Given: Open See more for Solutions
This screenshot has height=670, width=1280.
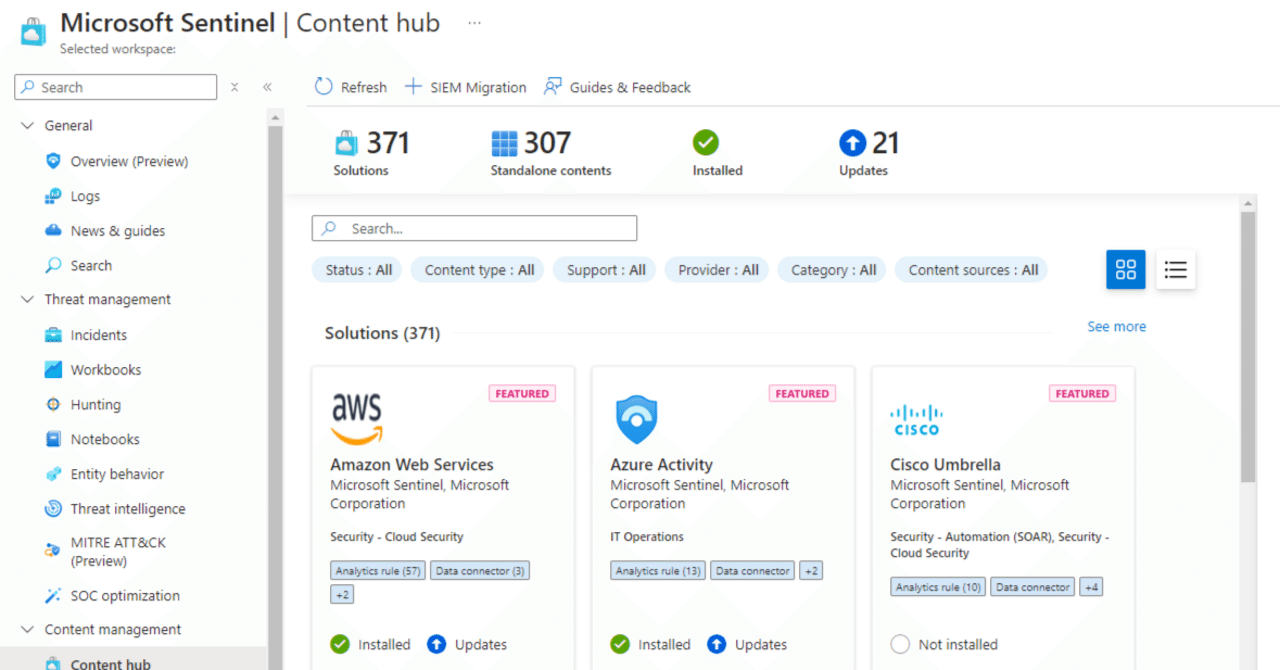Looking at the screenshot, I should click(1116, 326).
